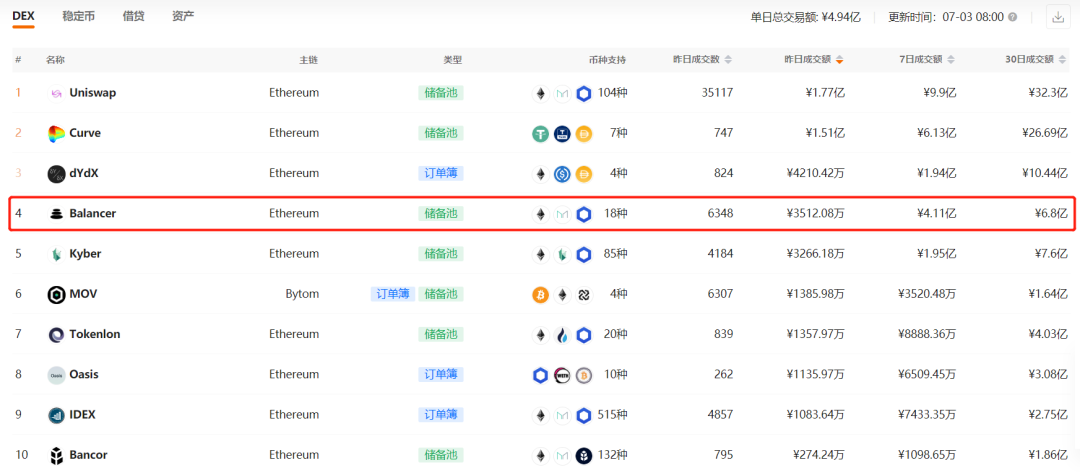Viewport: 1080px width, 473px height.
Task: Click the Uniswap logo icon
Action: click(56, 93)
